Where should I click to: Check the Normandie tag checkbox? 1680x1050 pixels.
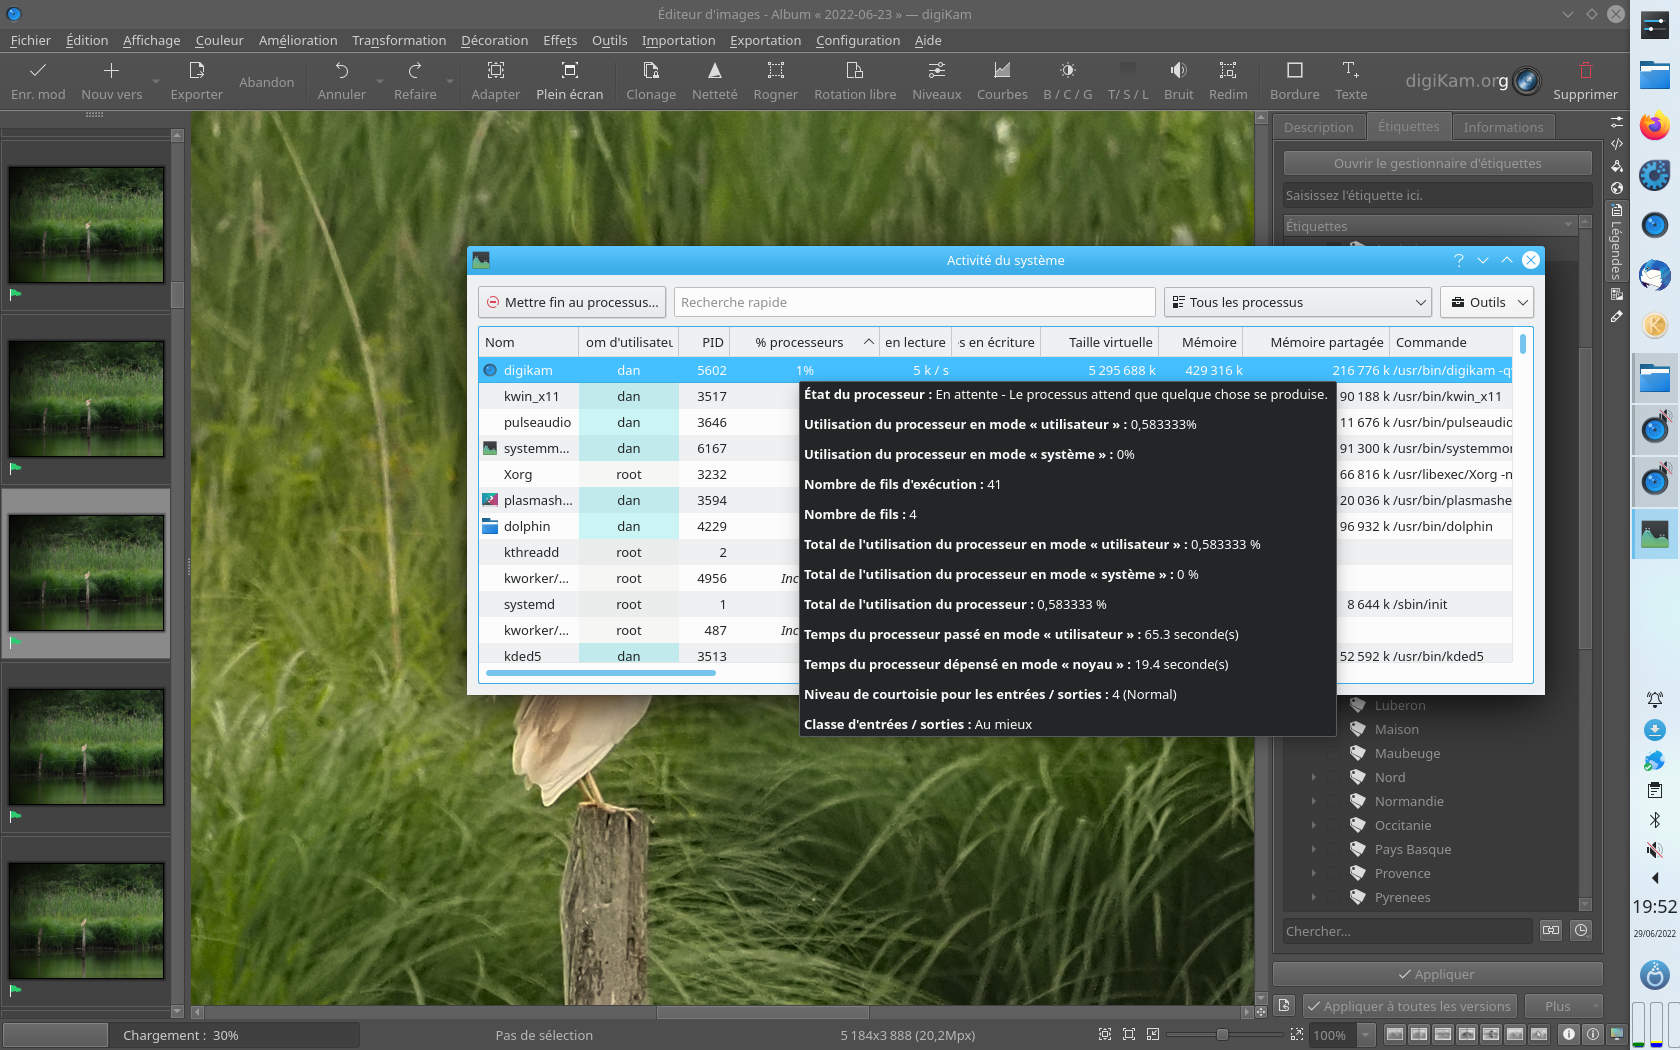coord(1333,801)
